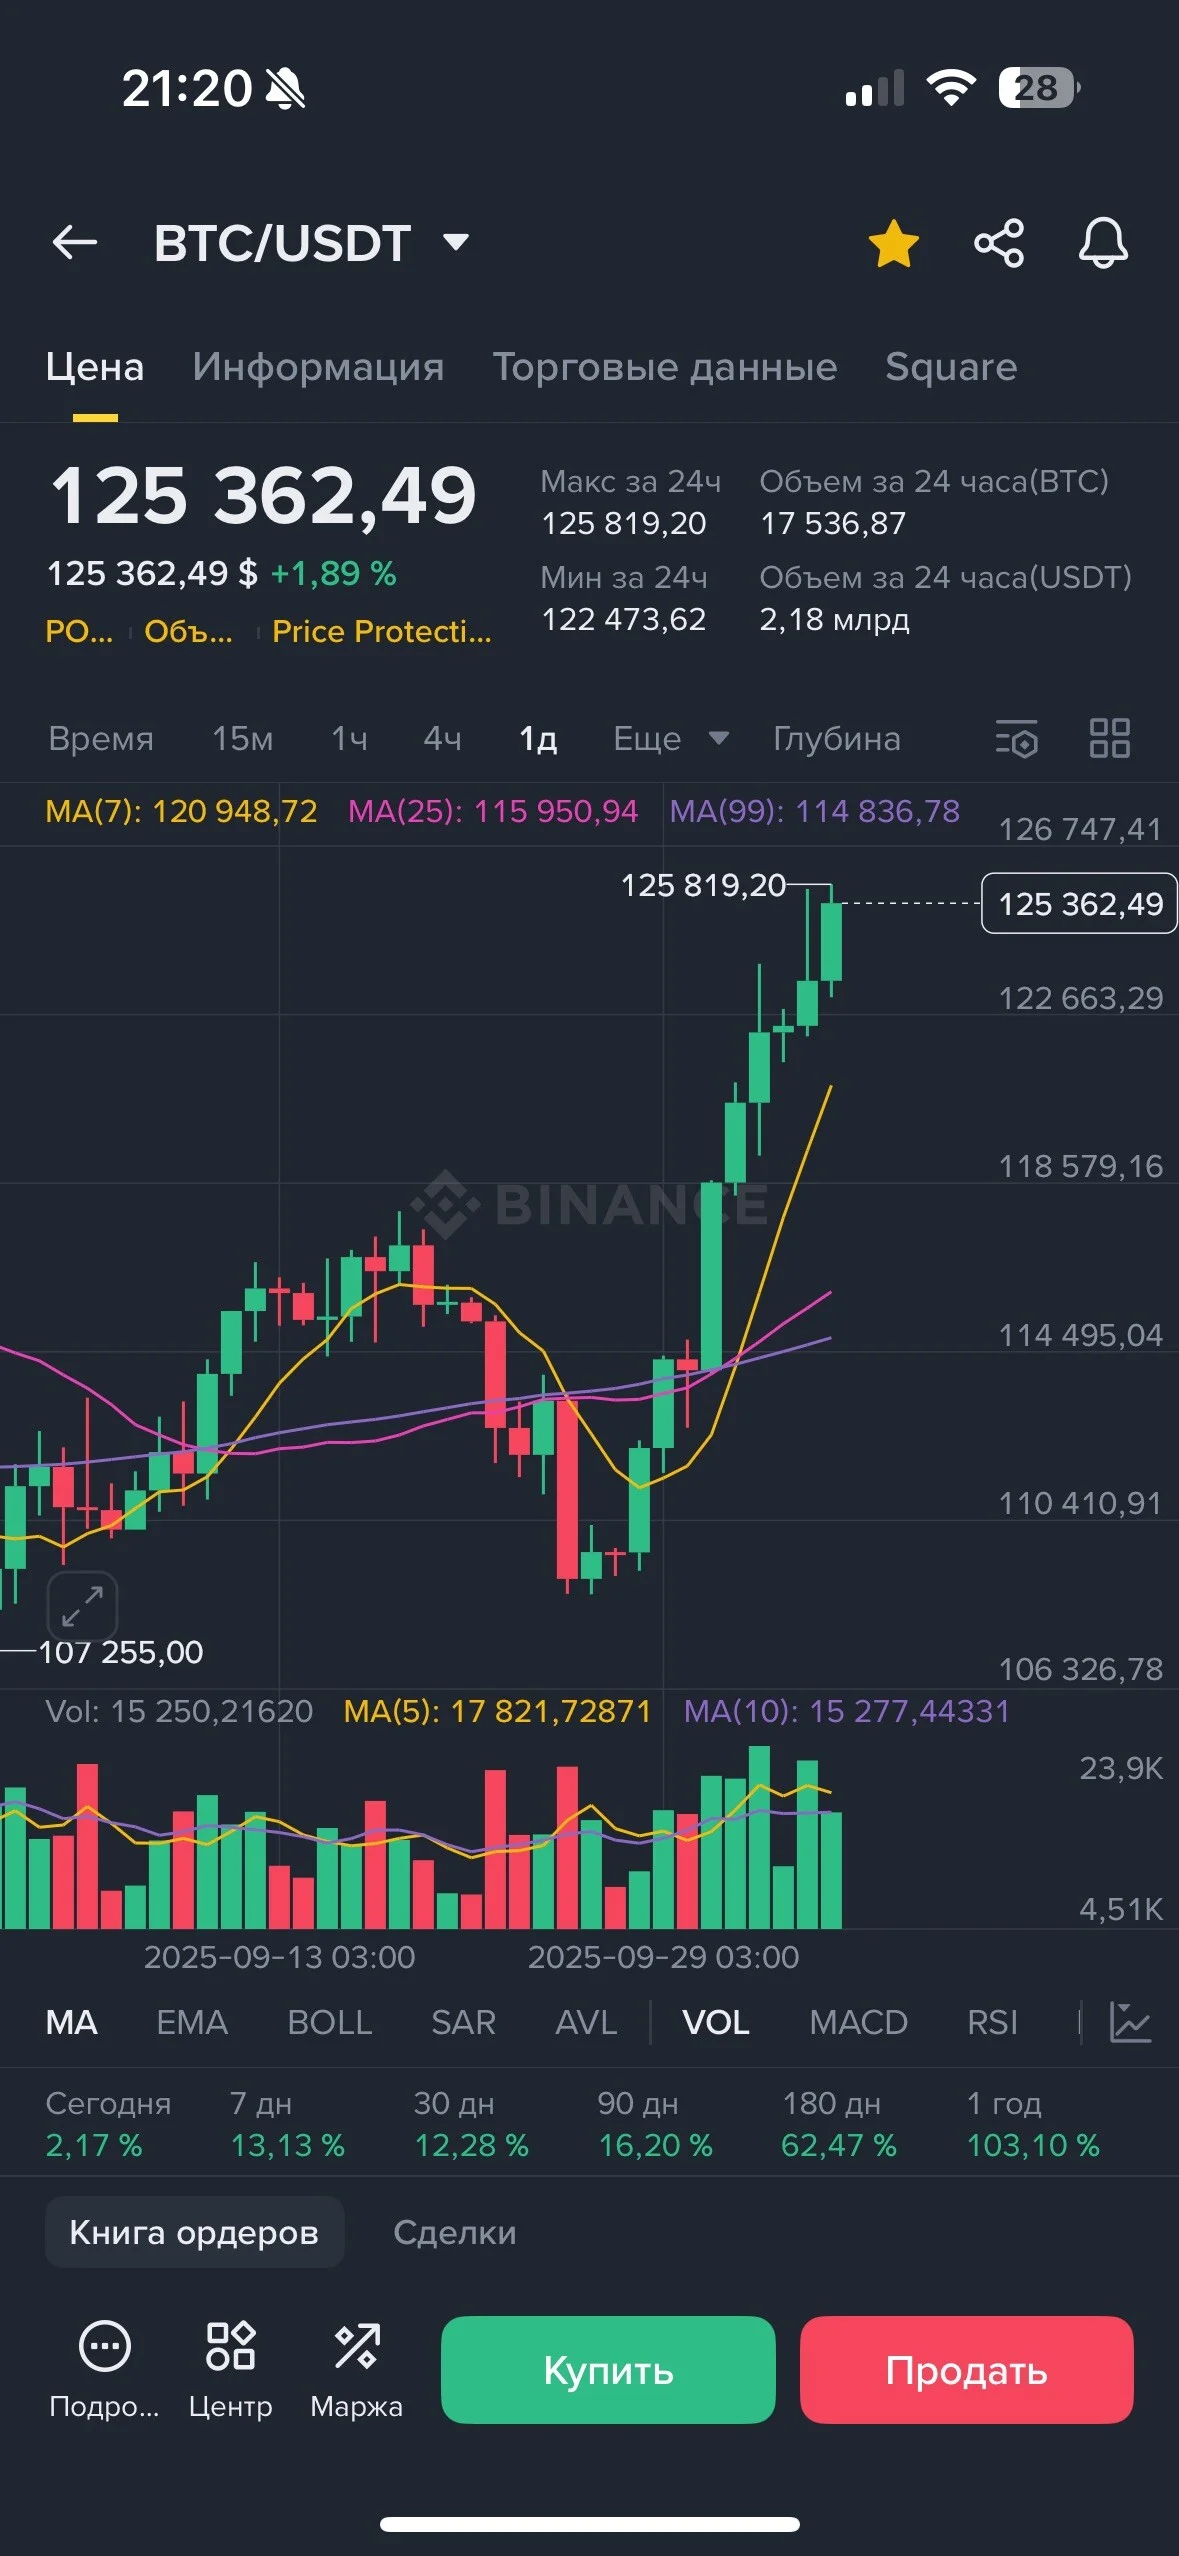Open the Подро... more options icon
The image size is (1179, 2556).
[x=104, y=2368]
